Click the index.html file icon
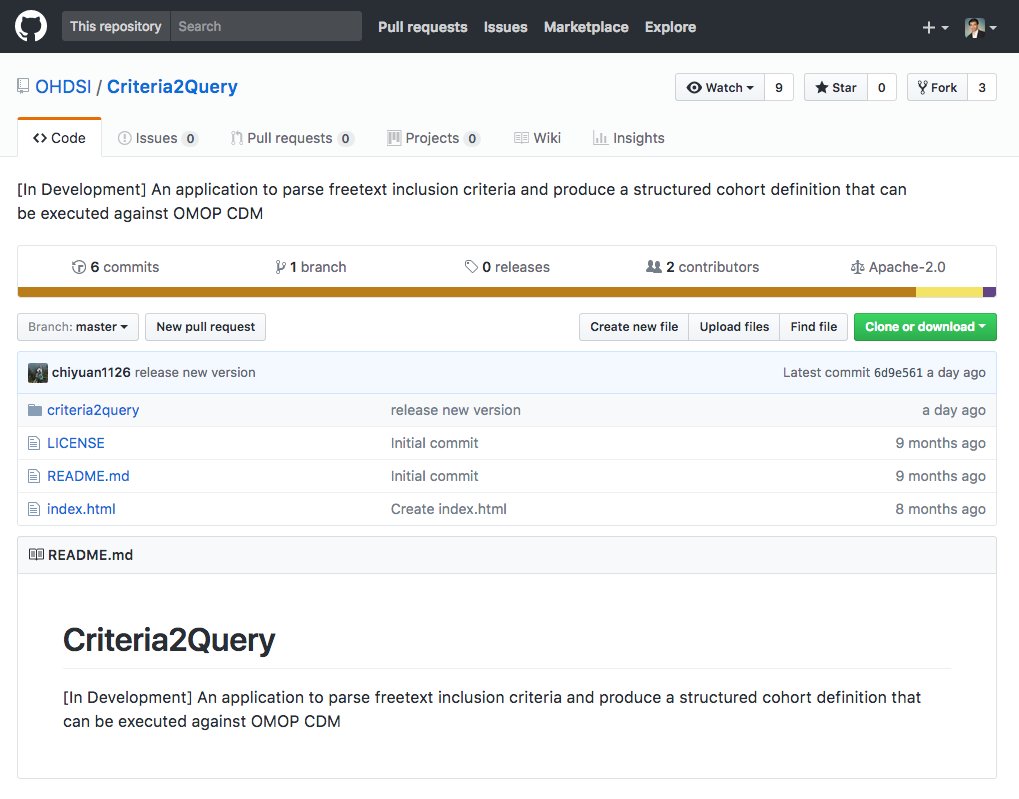This screenshot has width=1019, height=799. pos(34,510)
